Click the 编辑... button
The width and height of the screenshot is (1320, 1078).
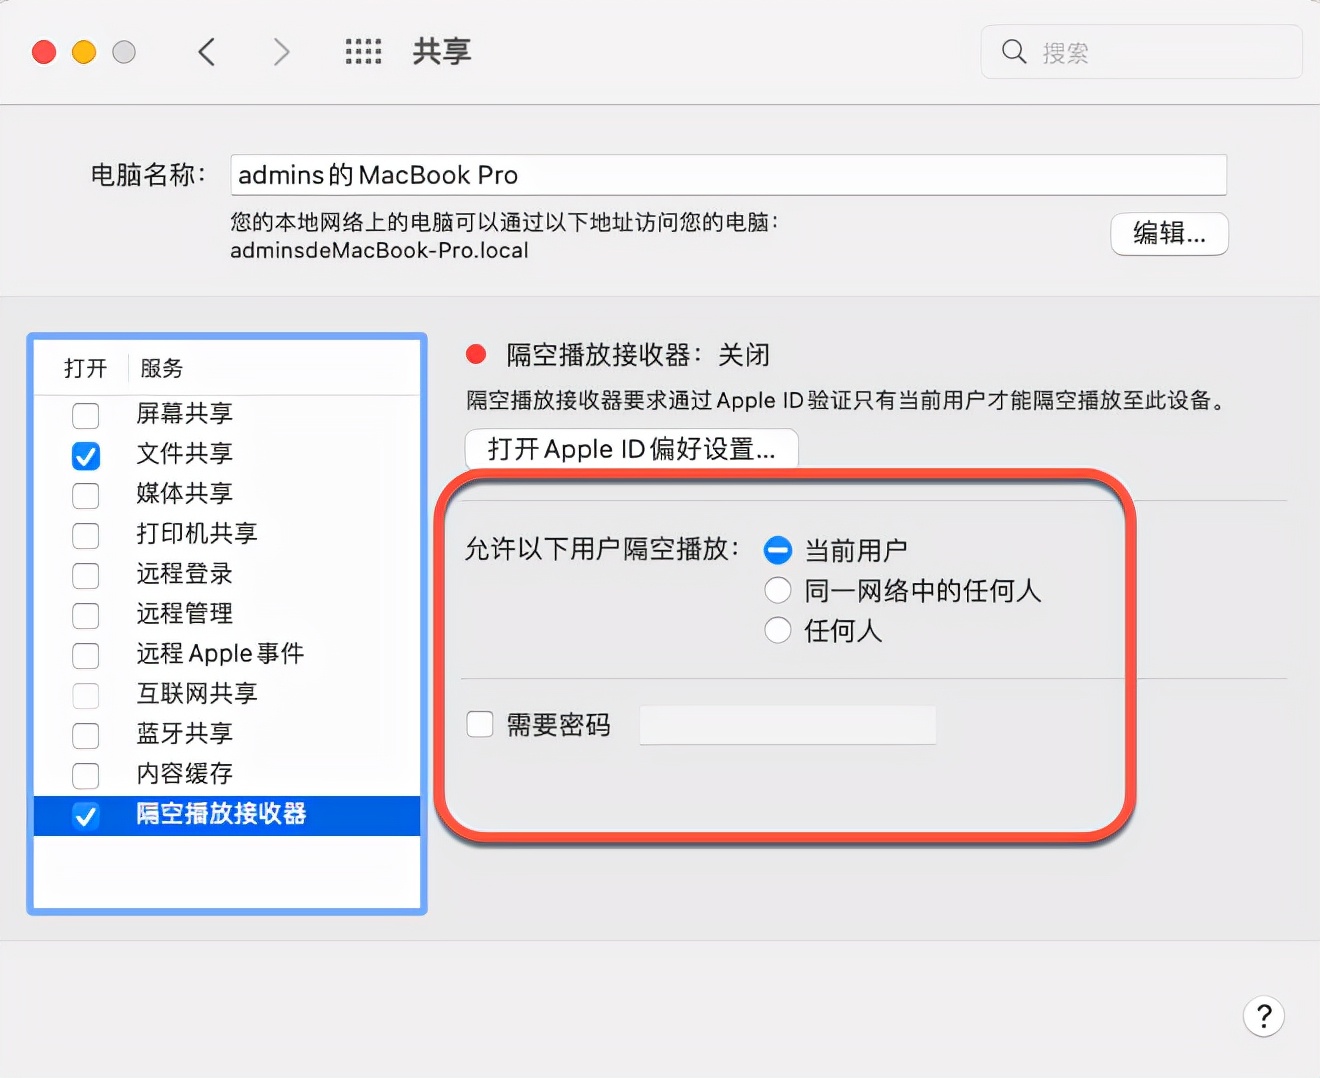[1169, 234]
